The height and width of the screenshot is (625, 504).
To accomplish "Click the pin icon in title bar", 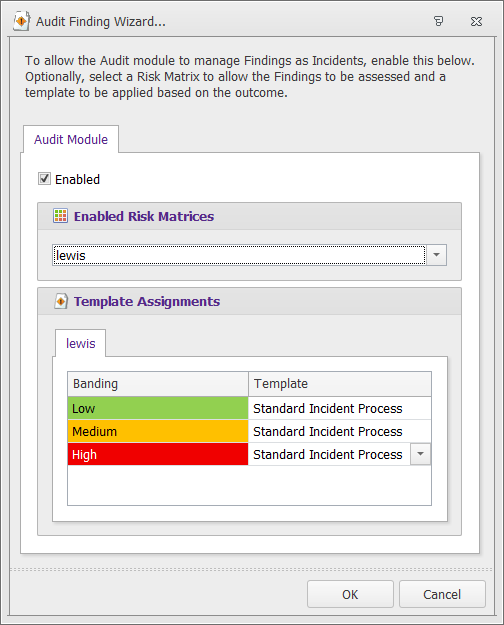I will point(438,21).
